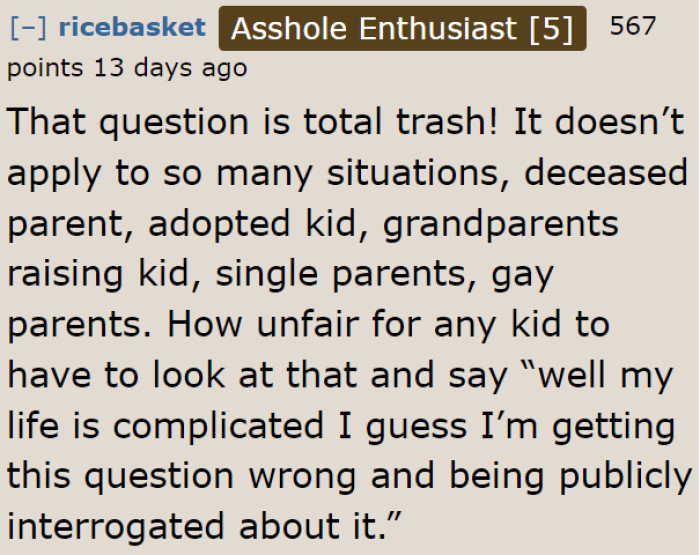This screenshot has width=700, height=555.
Task: Click the 567 score number
Action: [633, 26]
